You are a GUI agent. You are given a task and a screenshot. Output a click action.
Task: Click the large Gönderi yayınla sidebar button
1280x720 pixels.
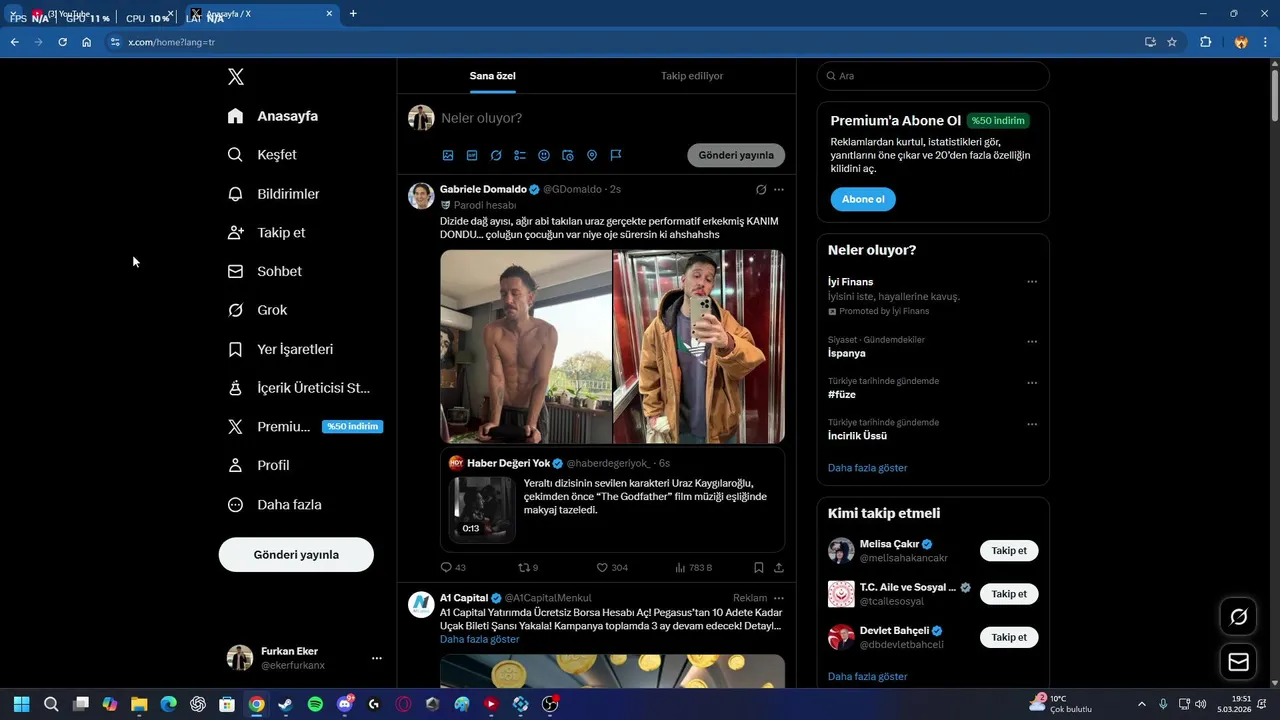coord(296,555)
